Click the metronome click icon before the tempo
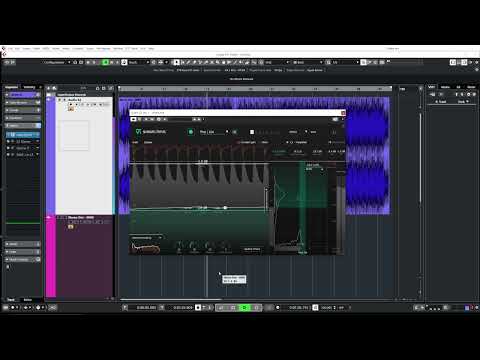Screen dimensions: 480x360 click(315, 308)
